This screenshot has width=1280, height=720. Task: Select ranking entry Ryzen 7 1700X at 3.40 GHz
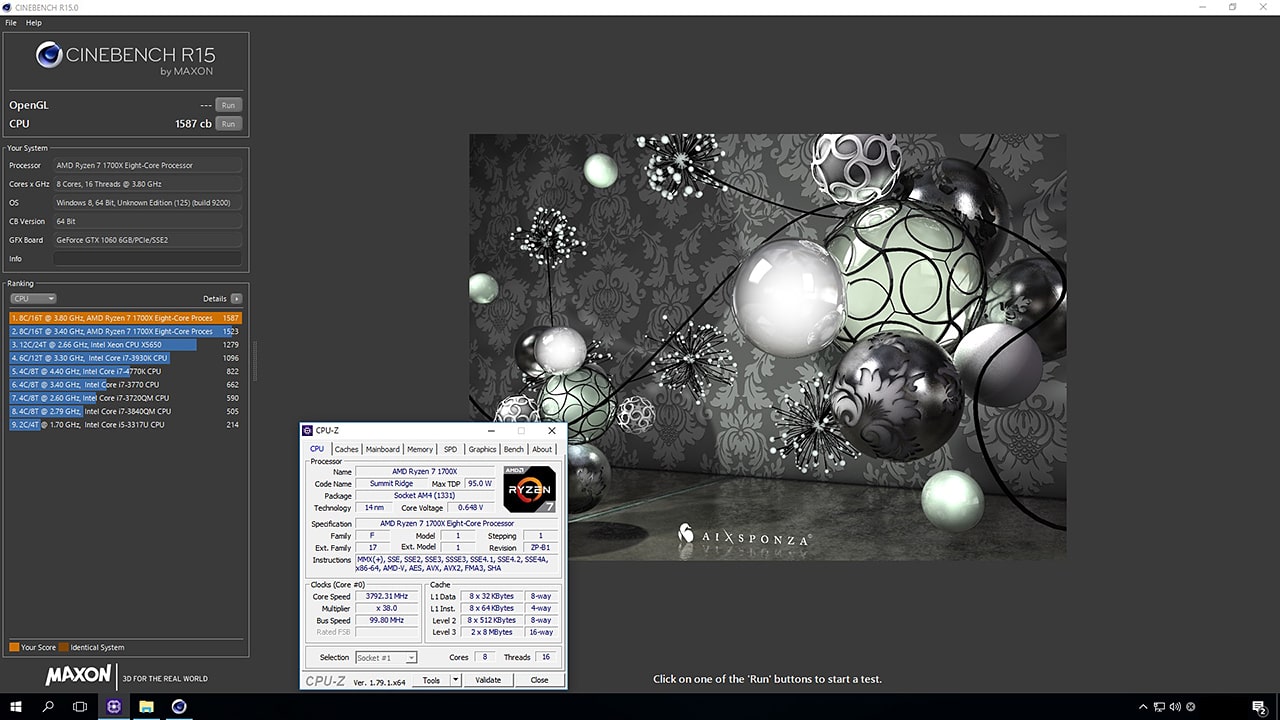point(126,331)
